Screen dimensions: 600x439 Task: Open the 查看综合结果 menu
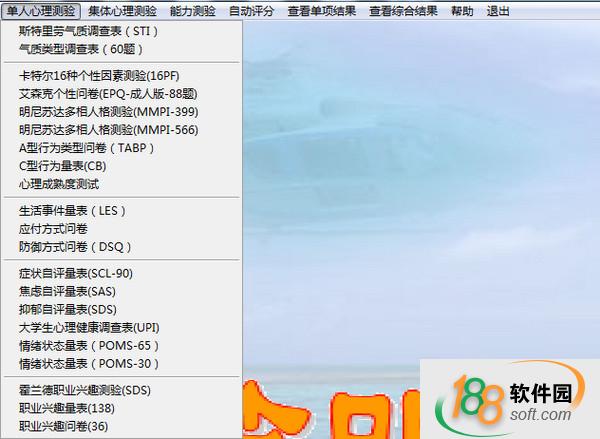[x=403, y=11]
